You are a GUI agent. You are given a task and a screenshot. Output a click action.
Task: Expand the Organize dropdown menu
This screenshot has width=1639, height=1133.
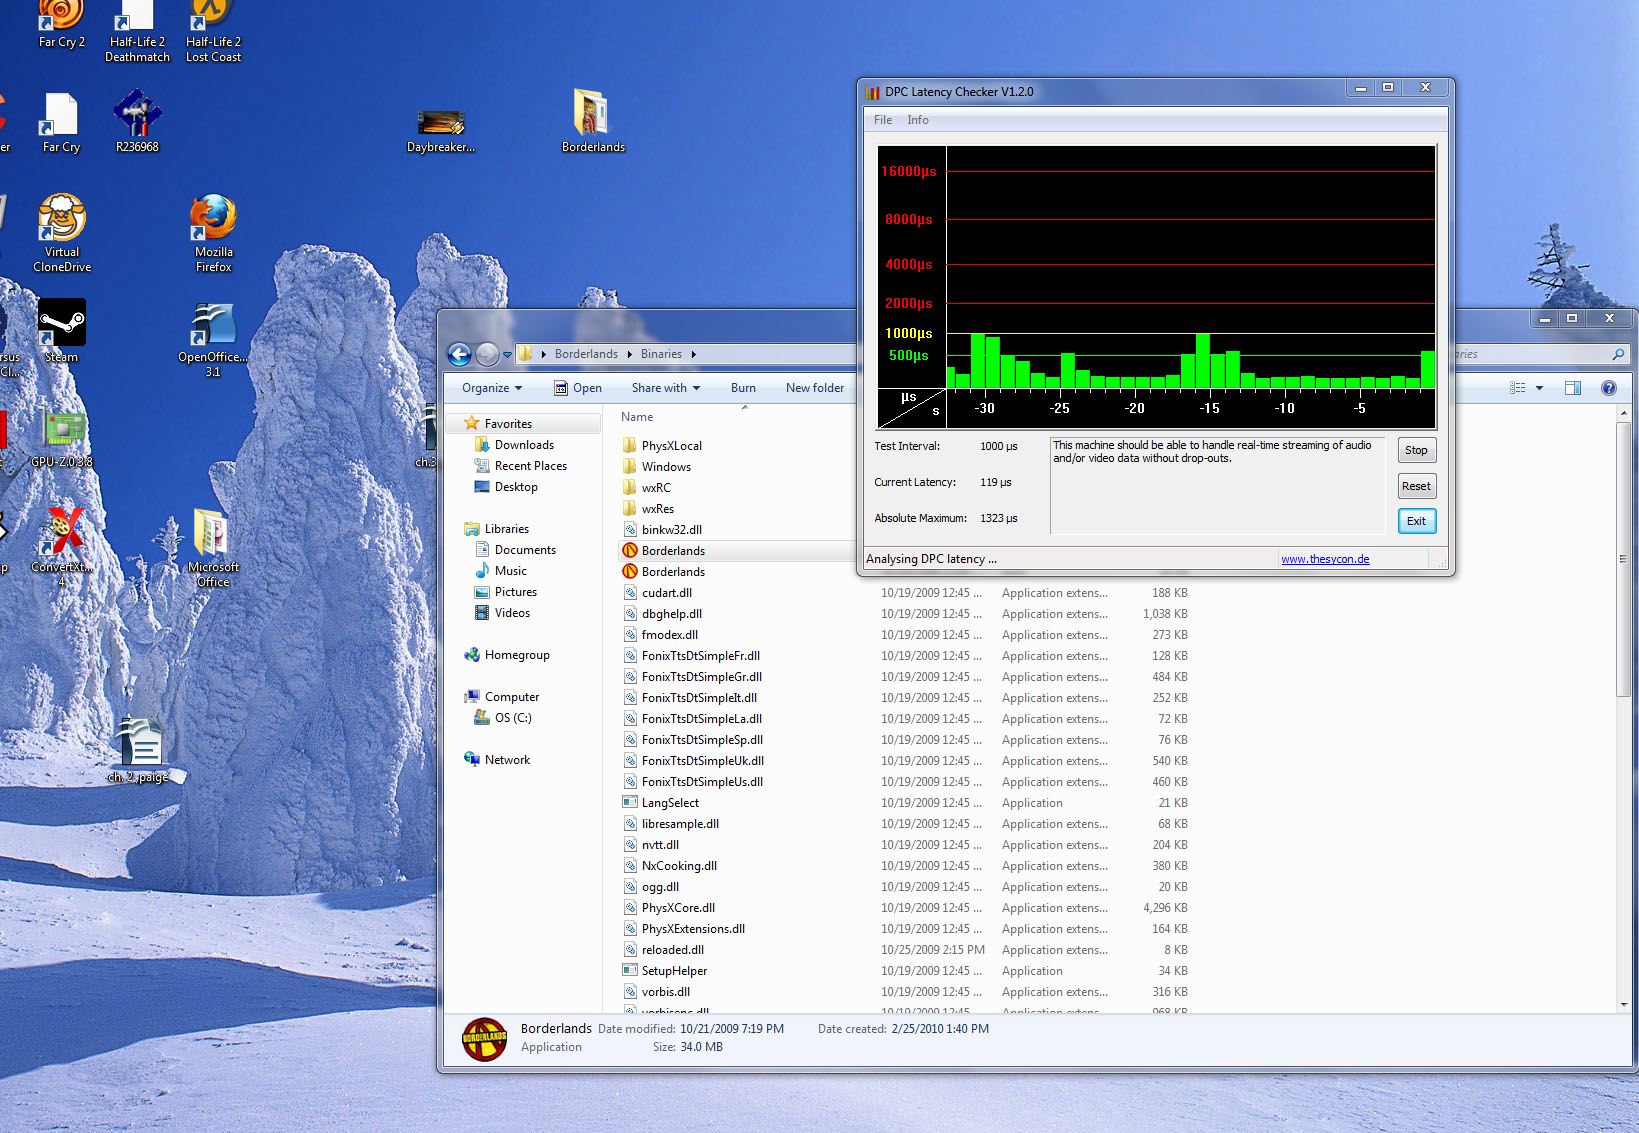click(492, 388)
